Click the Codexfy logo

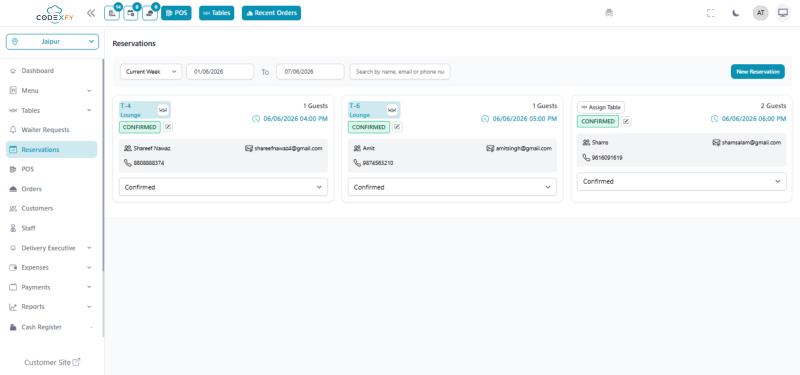coord(55,13)
